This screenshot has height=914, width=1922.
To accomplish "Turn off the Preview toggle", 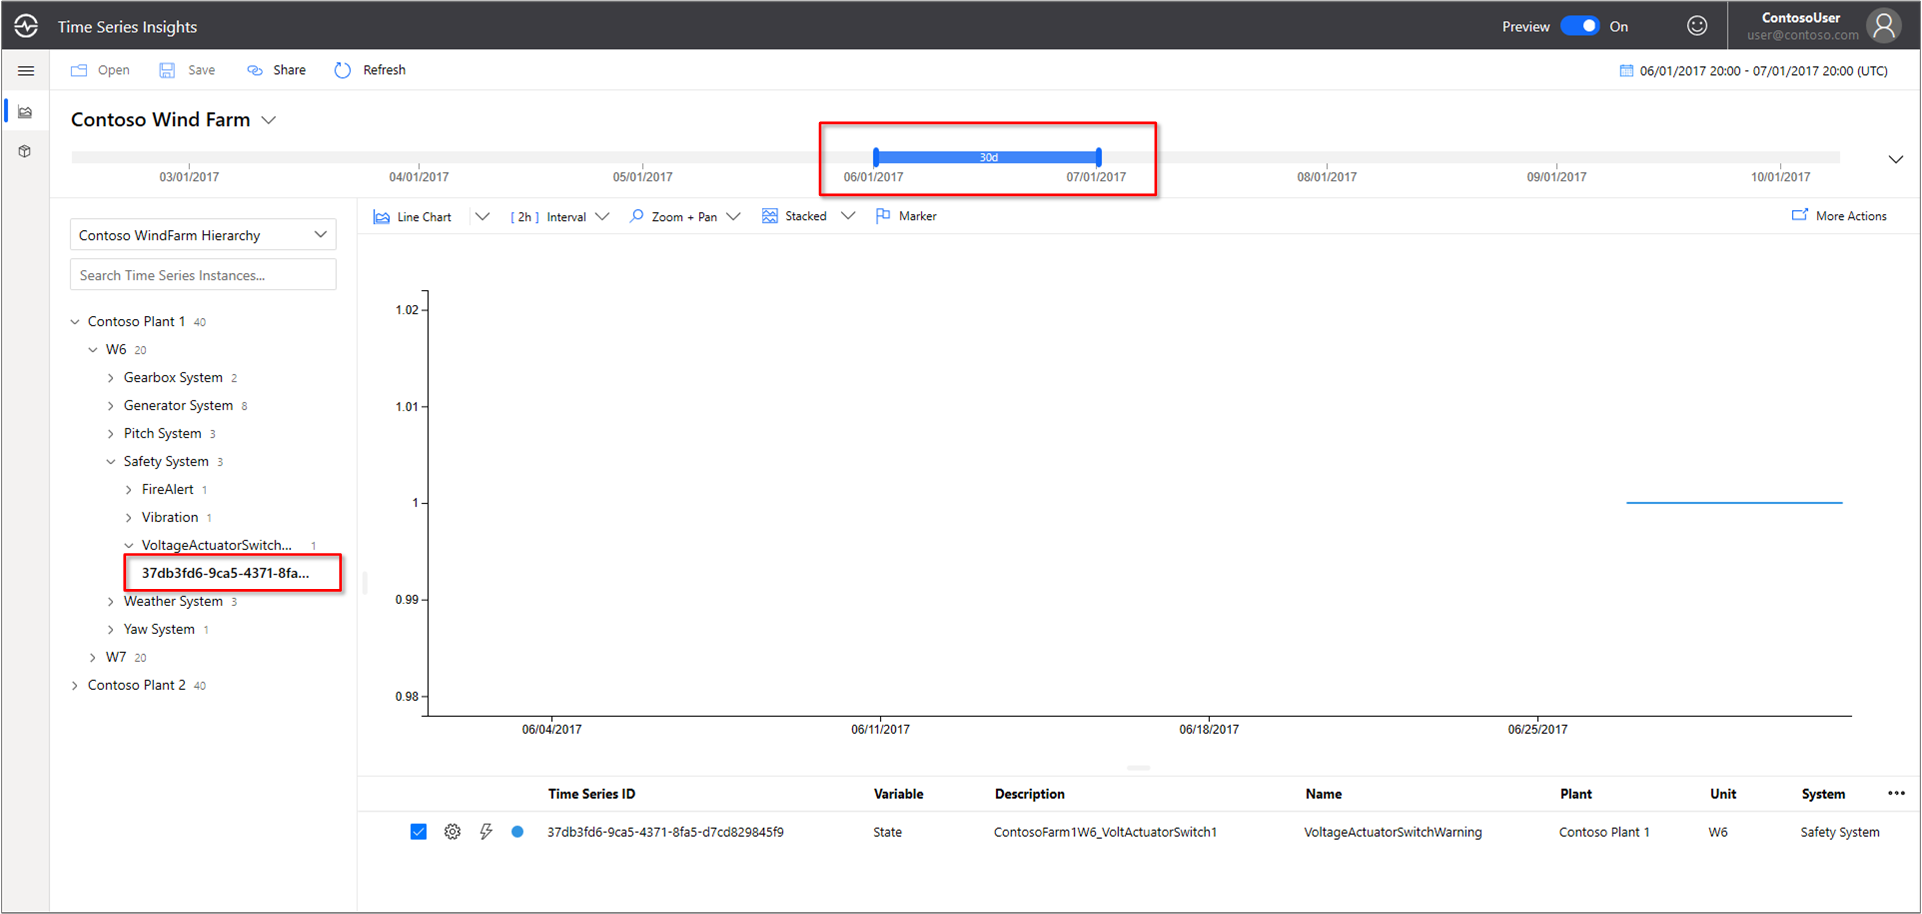I will pyautogui.click(x=1579, y=25).
